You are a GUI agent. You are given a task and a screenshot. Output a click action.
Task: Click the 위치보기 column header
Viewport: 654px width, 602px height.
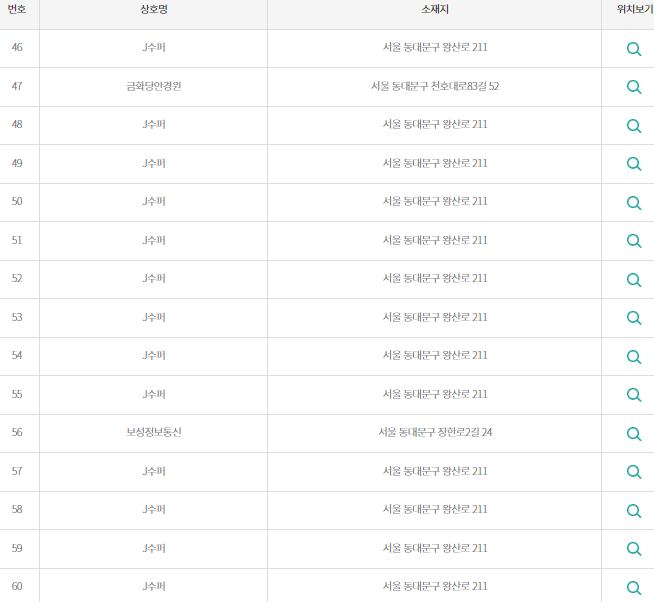pos(635,9)
